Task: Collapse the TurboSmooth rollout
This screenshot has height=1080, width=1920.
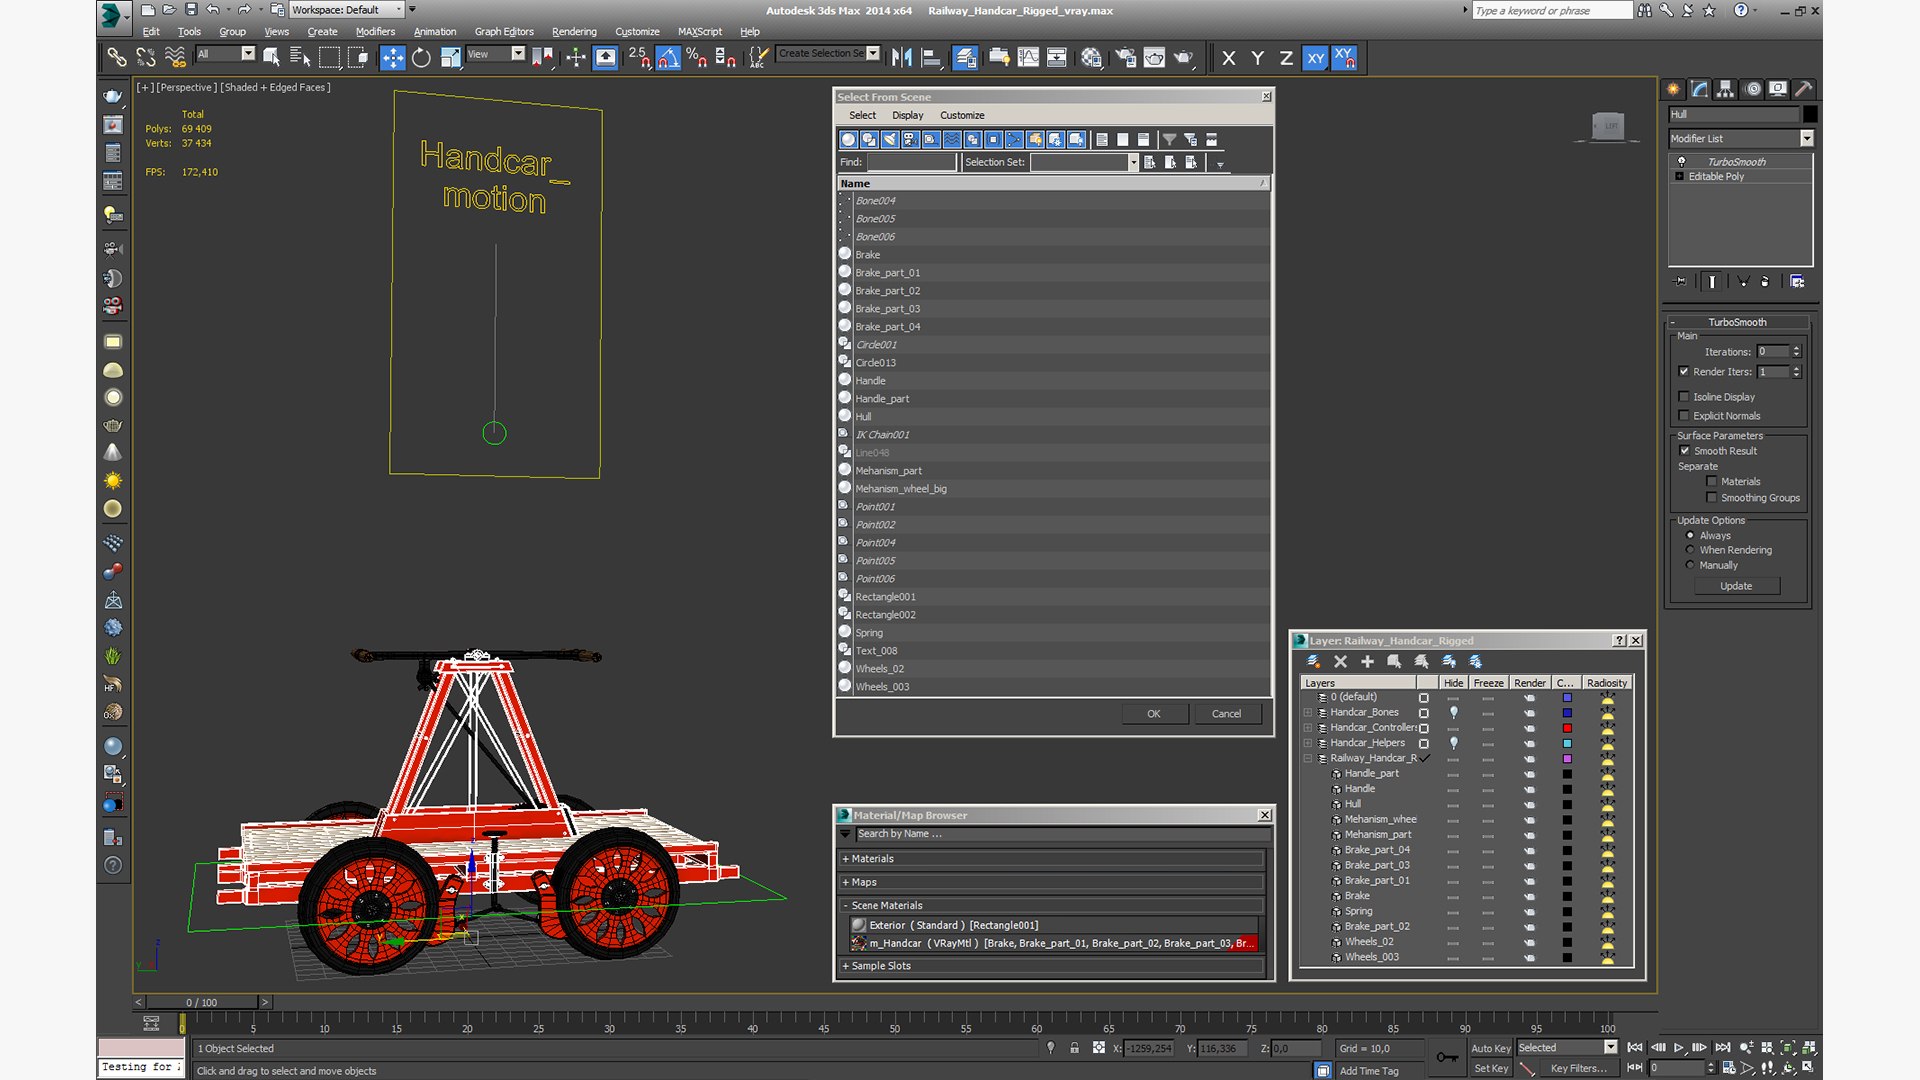Action: (x=1738, y=322)
